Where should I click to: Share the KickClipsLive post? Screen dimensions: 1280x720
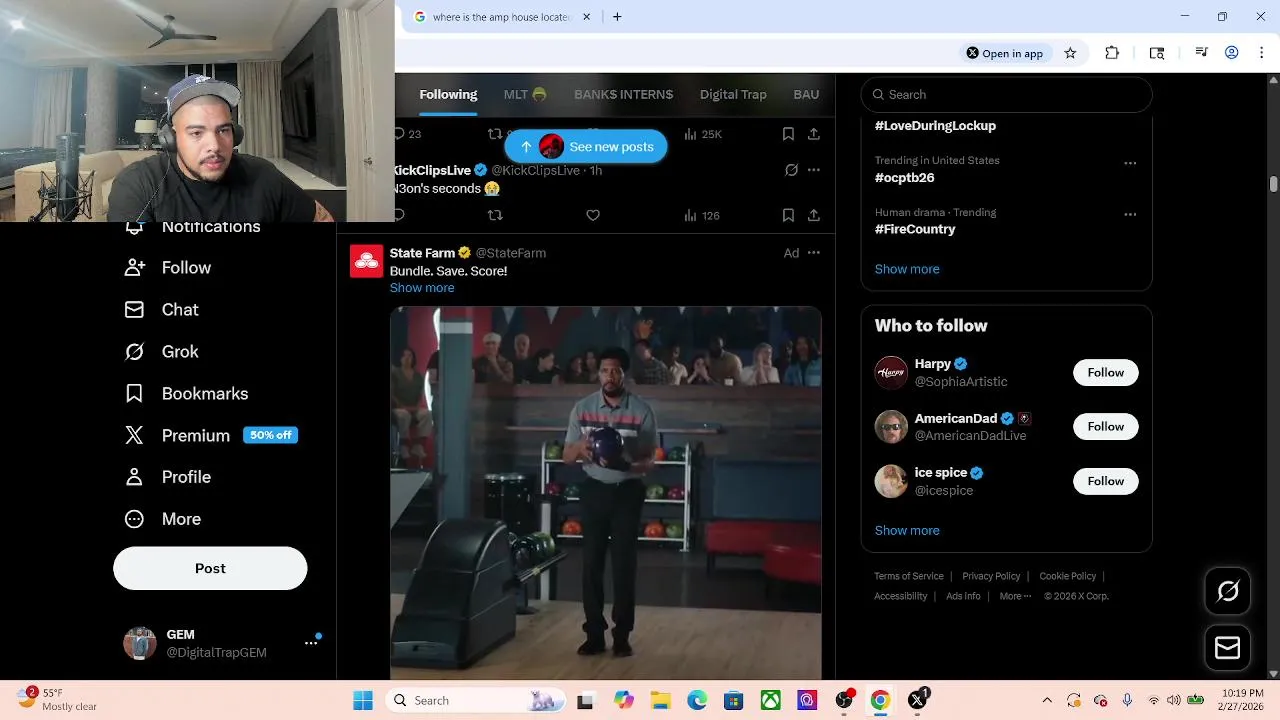[x=814, y=215]
